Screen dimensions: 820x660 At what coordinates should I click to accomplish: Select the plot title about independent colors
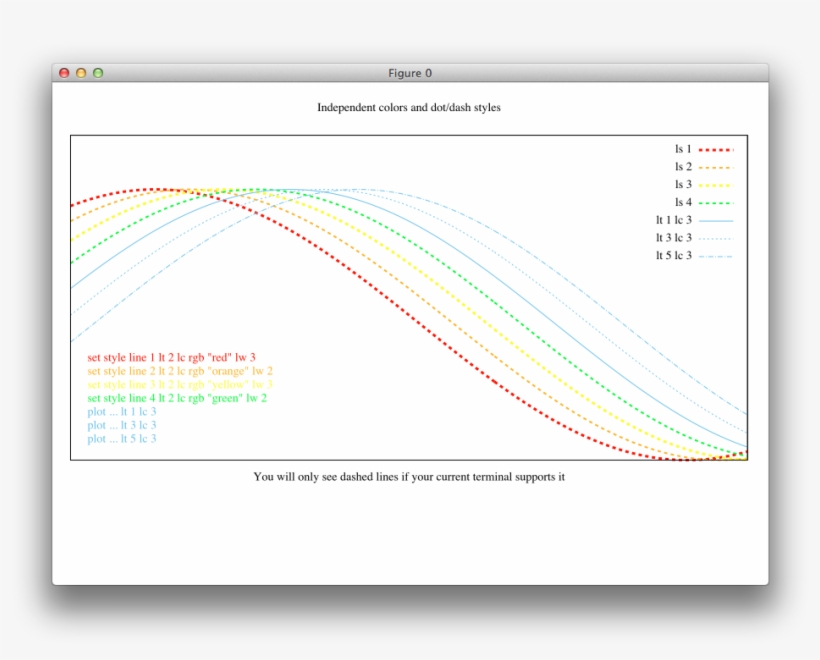point(408,107)
